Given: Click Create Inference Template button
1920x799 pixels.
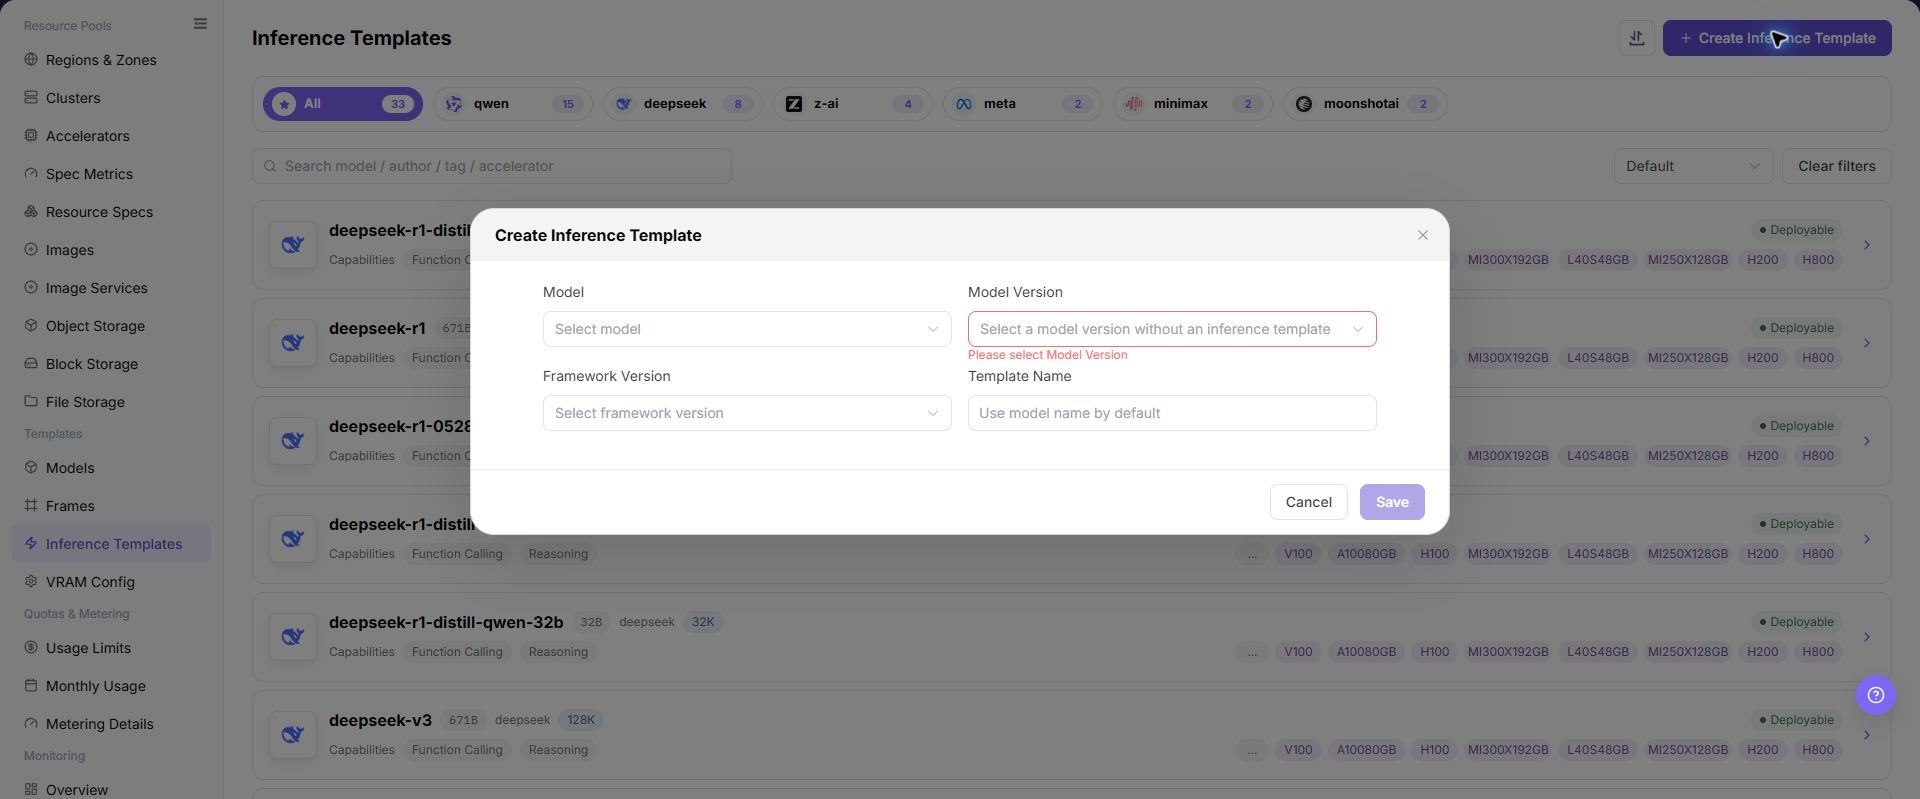Looking at the screenshot, I should pos(1777,38).
